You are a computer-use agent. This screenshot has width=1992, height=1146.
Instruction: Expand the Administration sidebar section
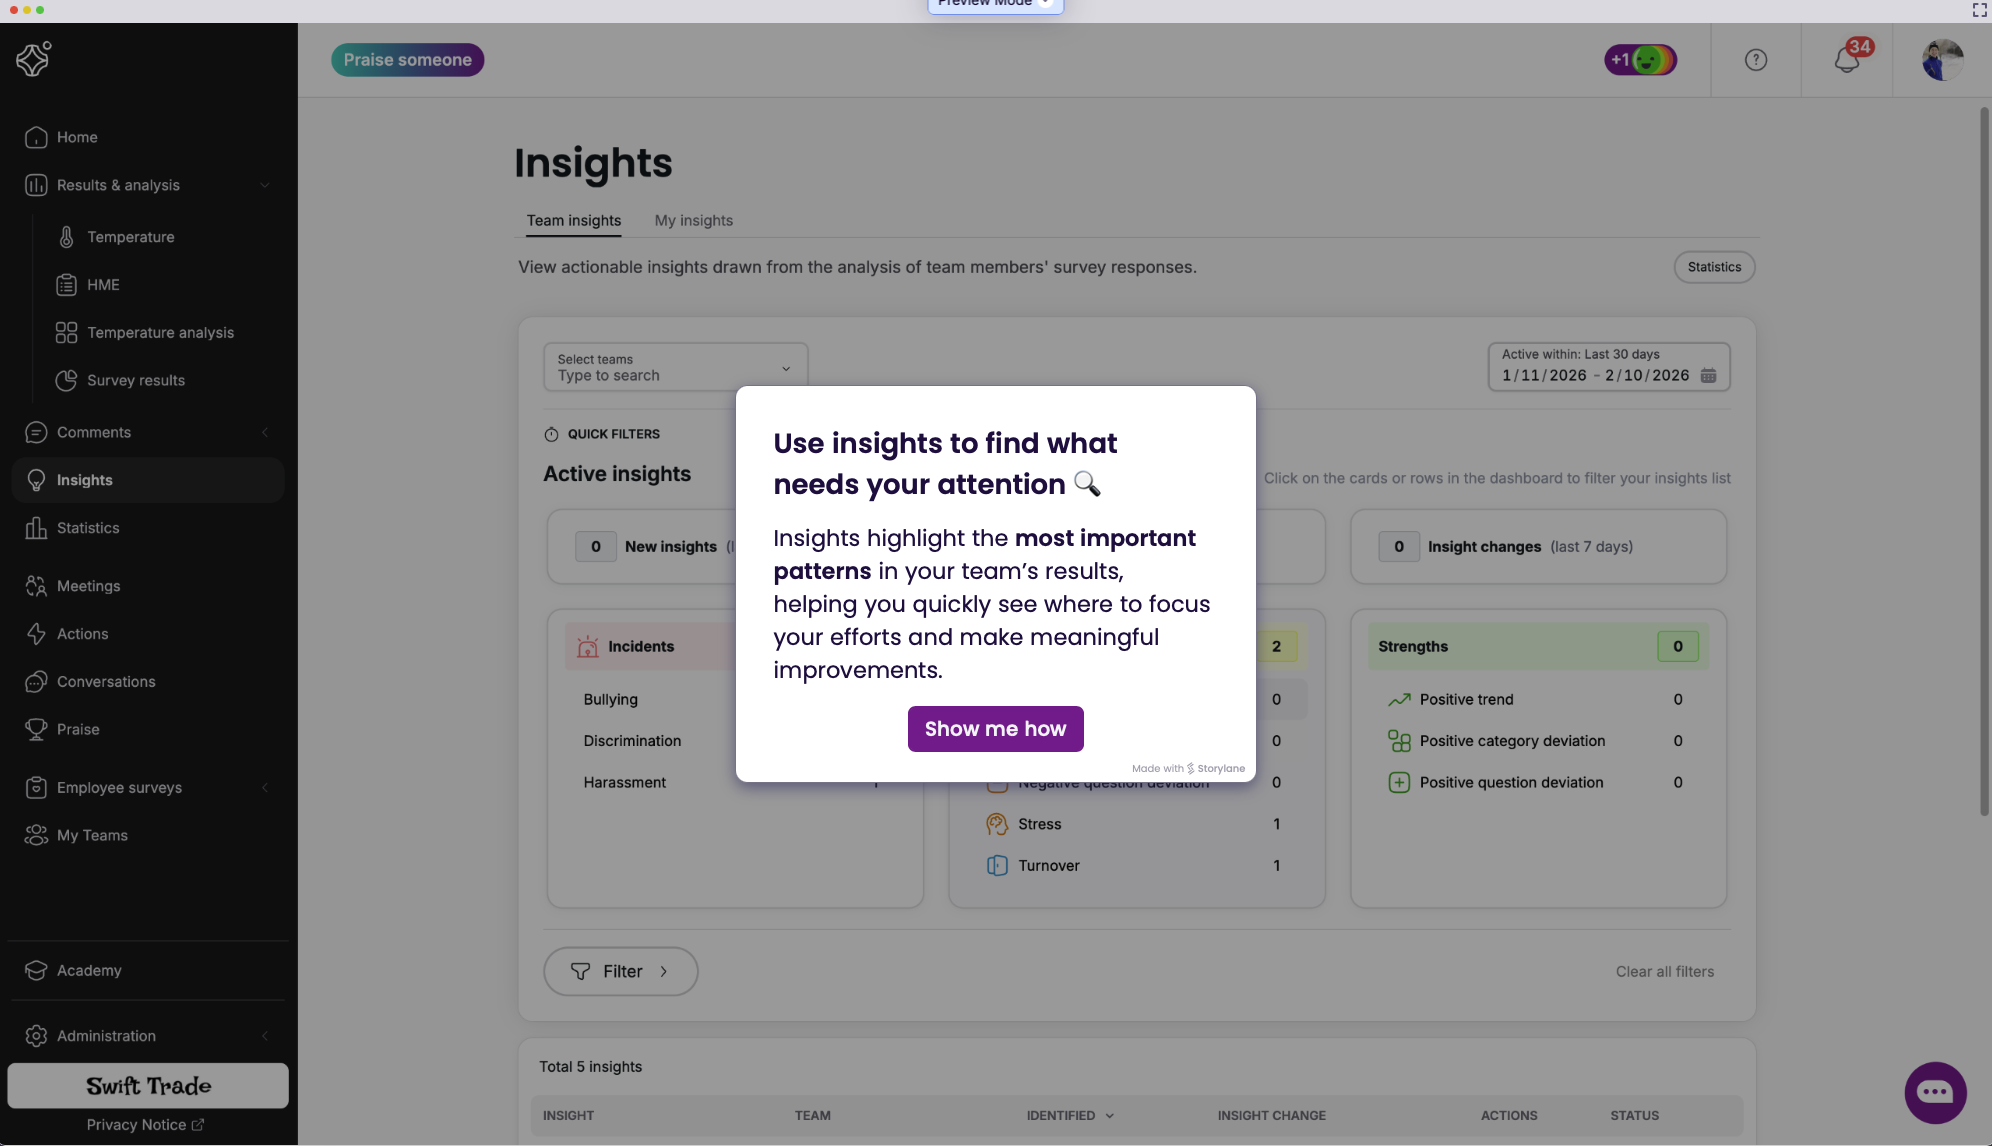pyautogui.click(x=265, y=1036)
